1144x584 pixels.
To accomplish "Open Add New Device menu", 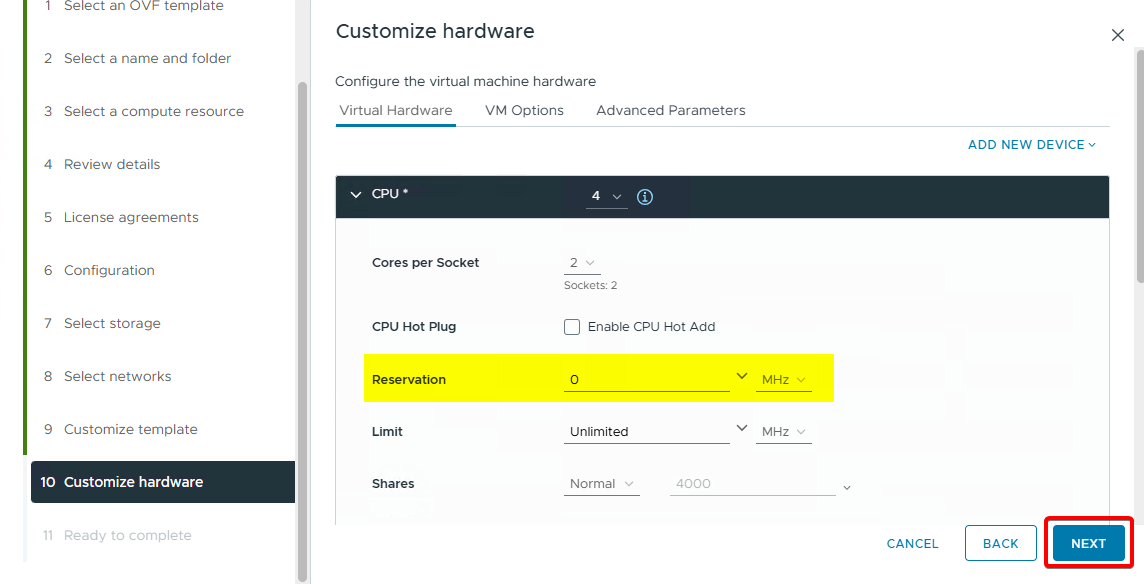I will point(1031,145).
